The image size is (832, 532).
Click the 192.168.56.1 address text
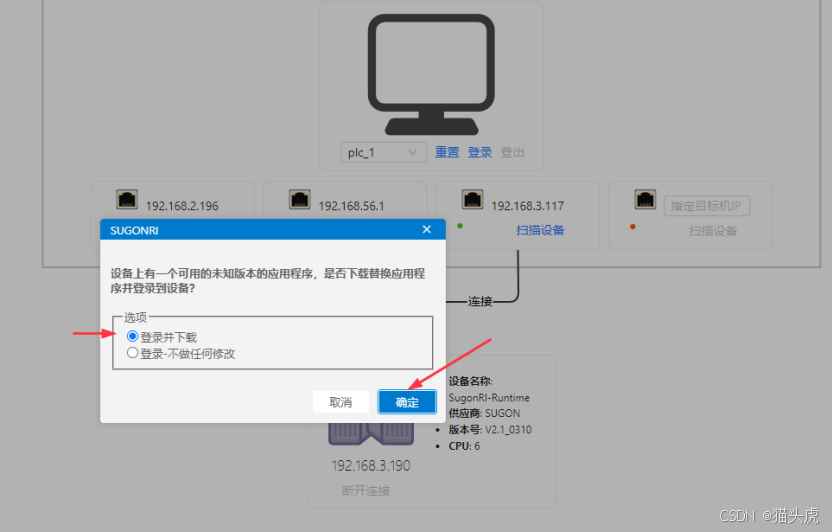click(x=351, y=206)
